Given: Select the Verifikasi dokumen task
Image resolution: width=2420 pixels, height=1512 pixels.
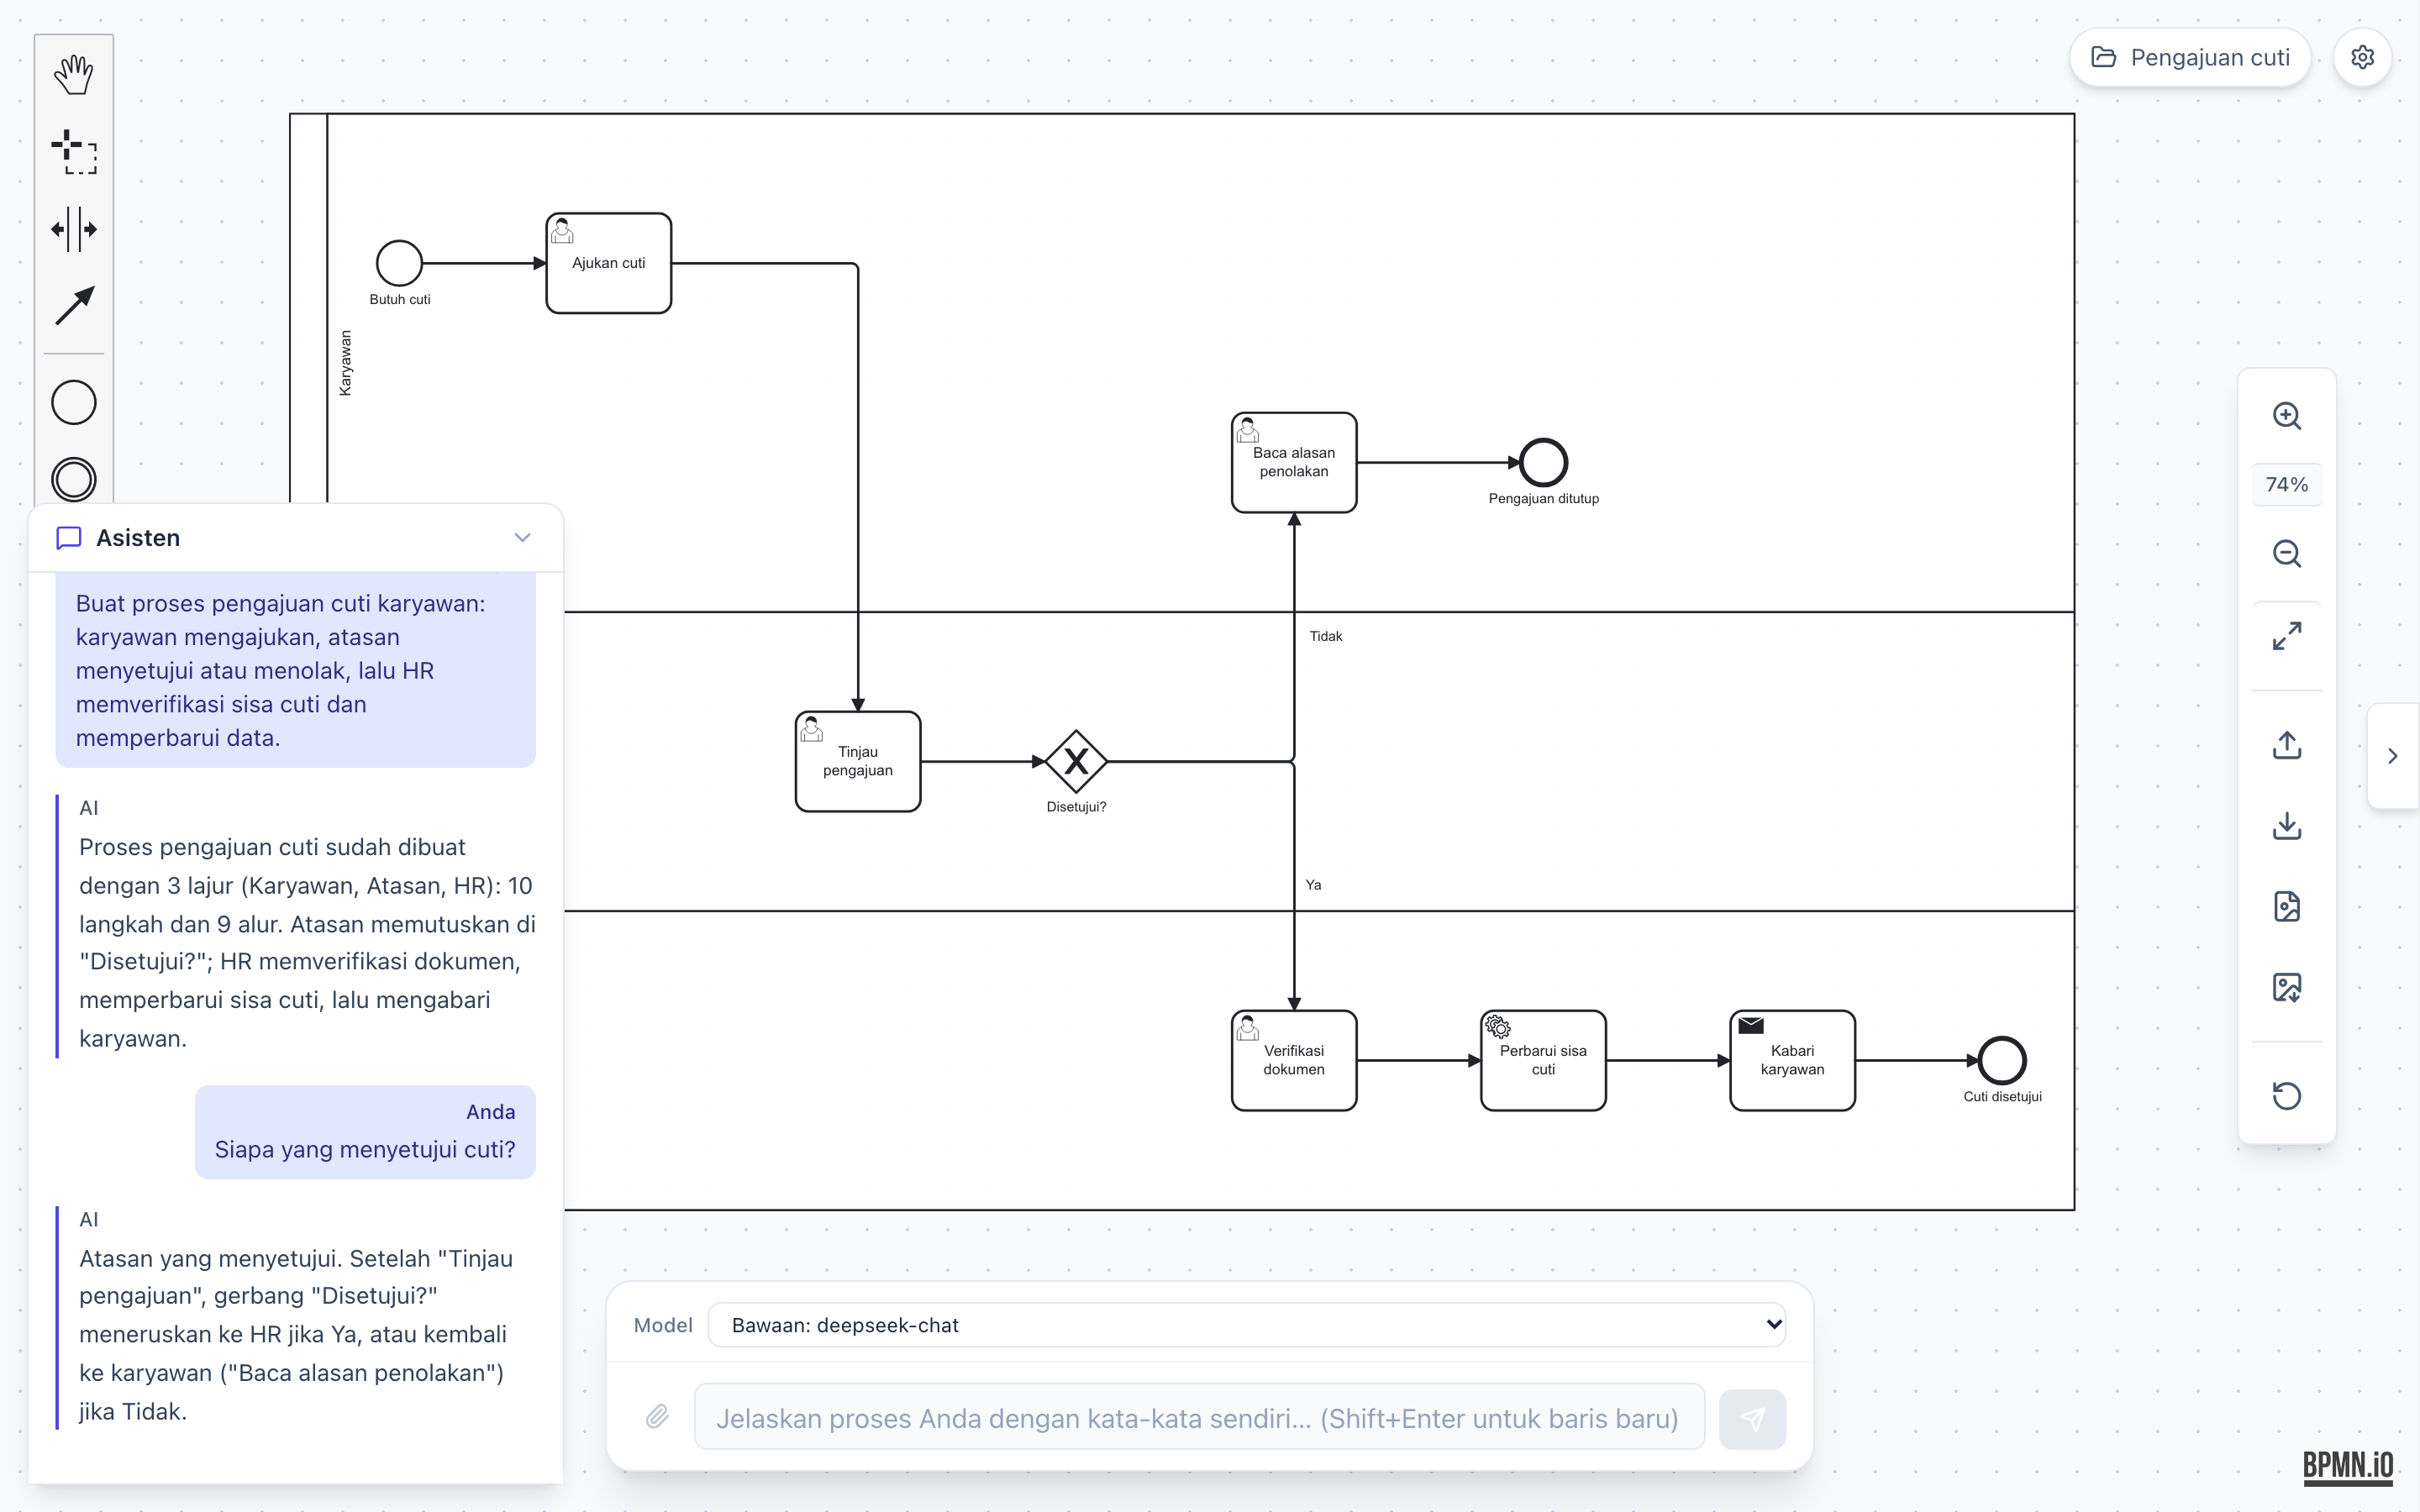Looking at the screenshot, I should tap(1294, 1060).
